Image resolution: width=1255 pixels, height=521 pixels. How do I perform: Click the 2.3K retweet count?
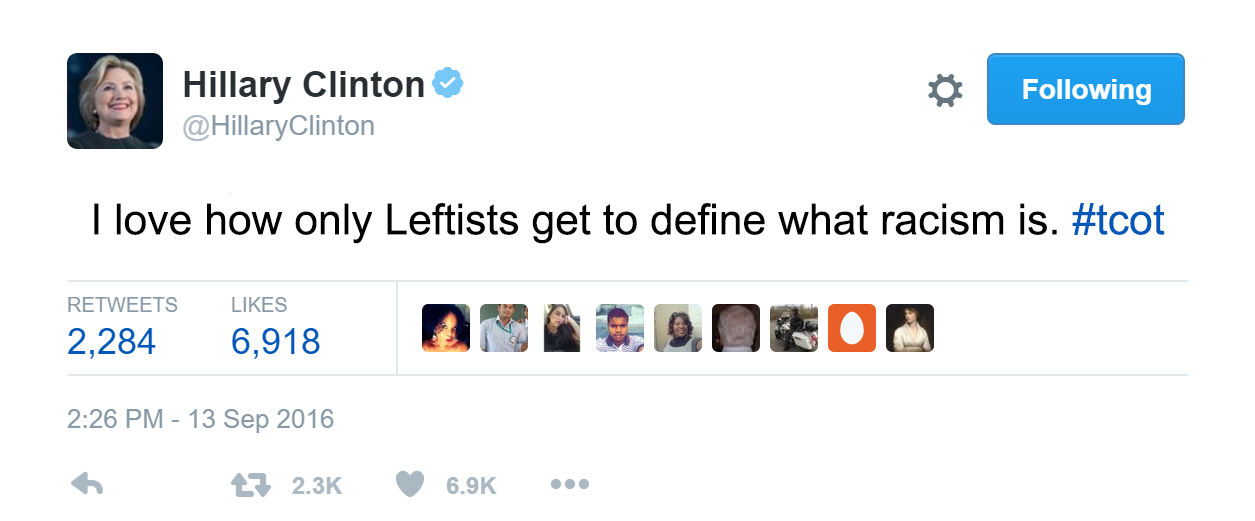point(317,486)
